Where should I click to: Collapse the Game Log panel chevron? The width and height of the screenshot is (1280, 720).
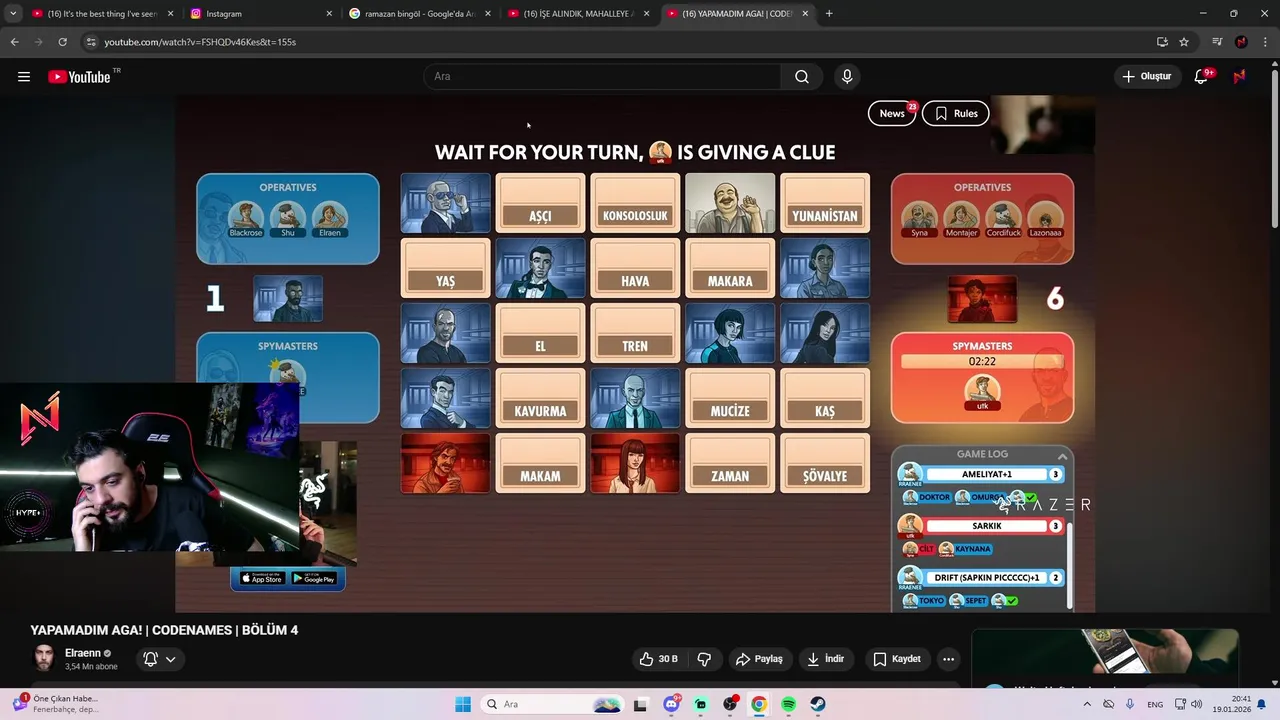click(x=1062, y=456)
